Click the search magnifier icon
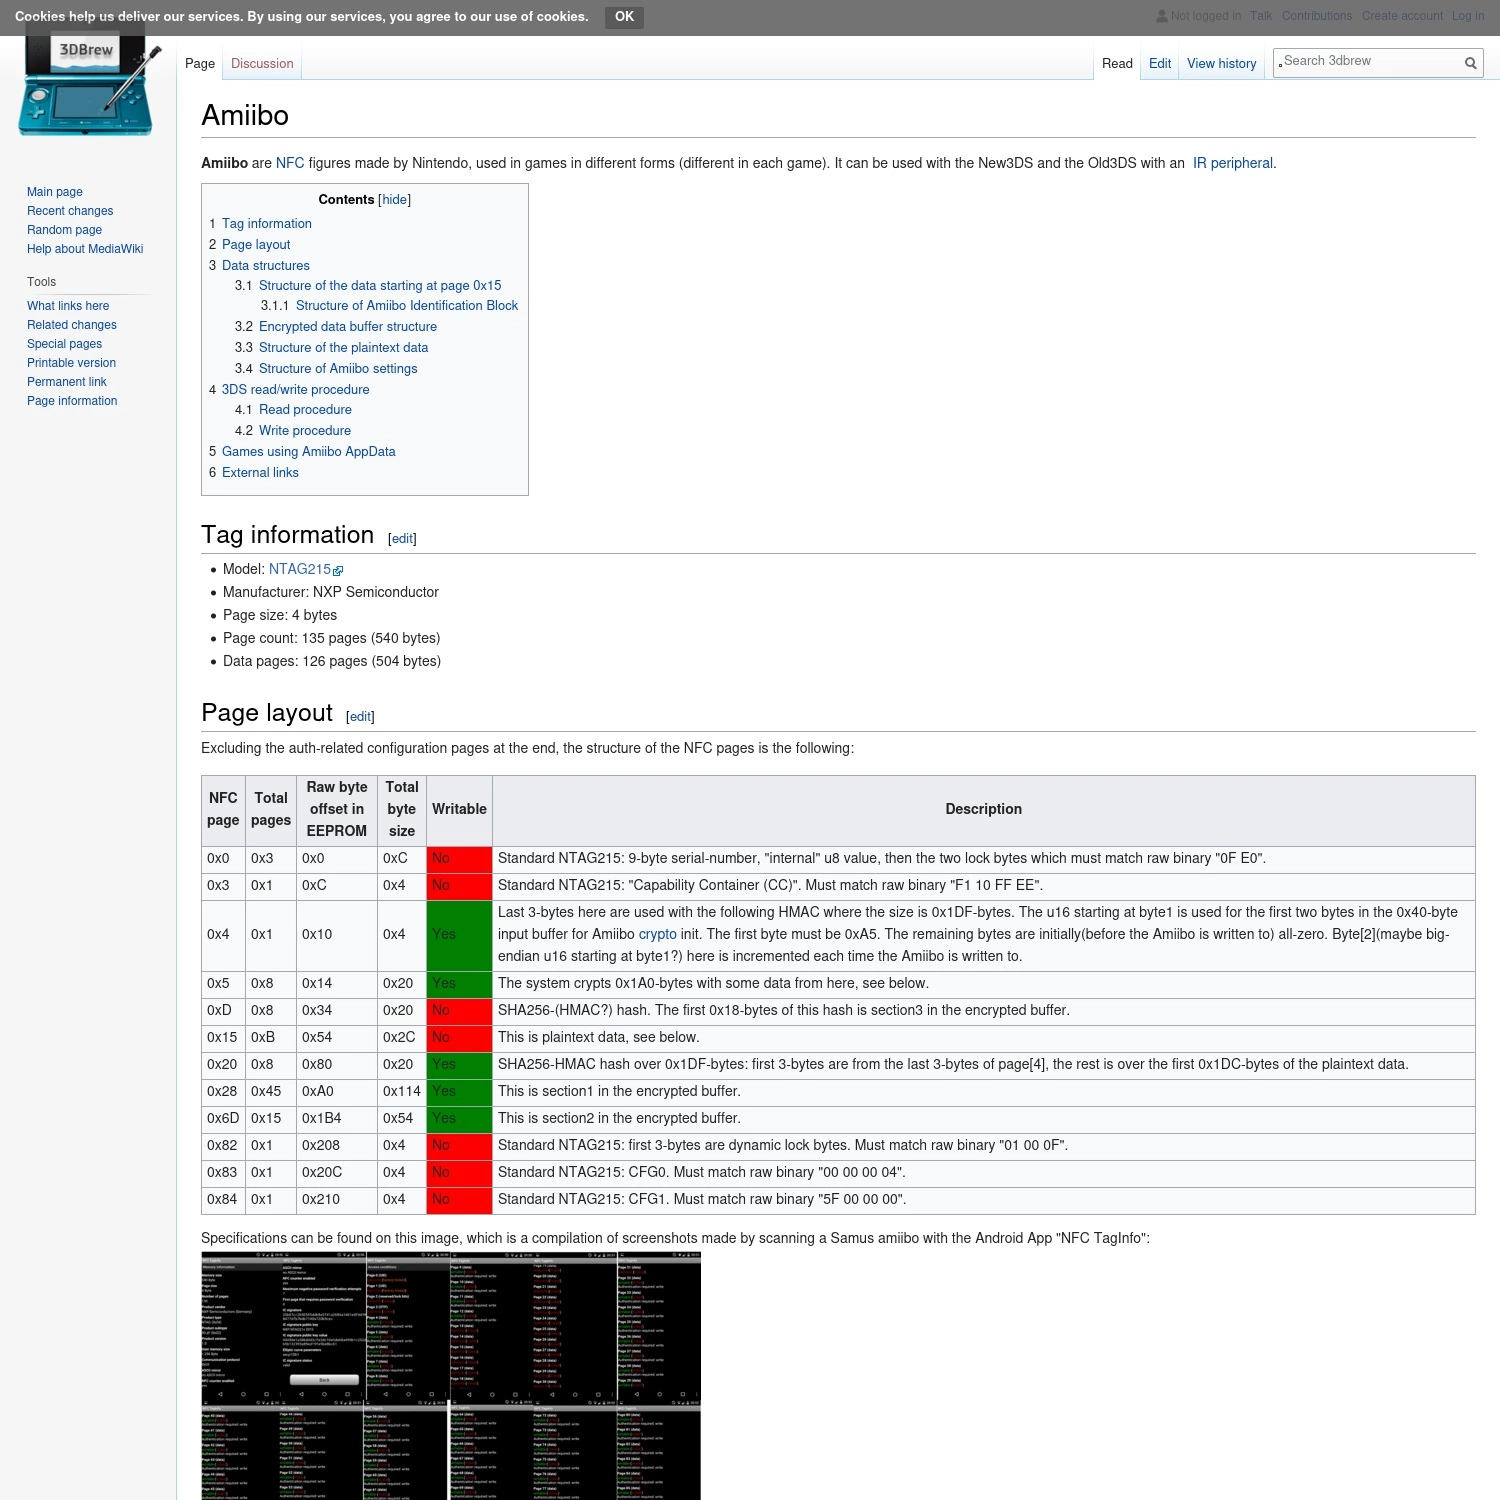The width and height of the screenshot is (1500, 1500). tap(1470, 63)
